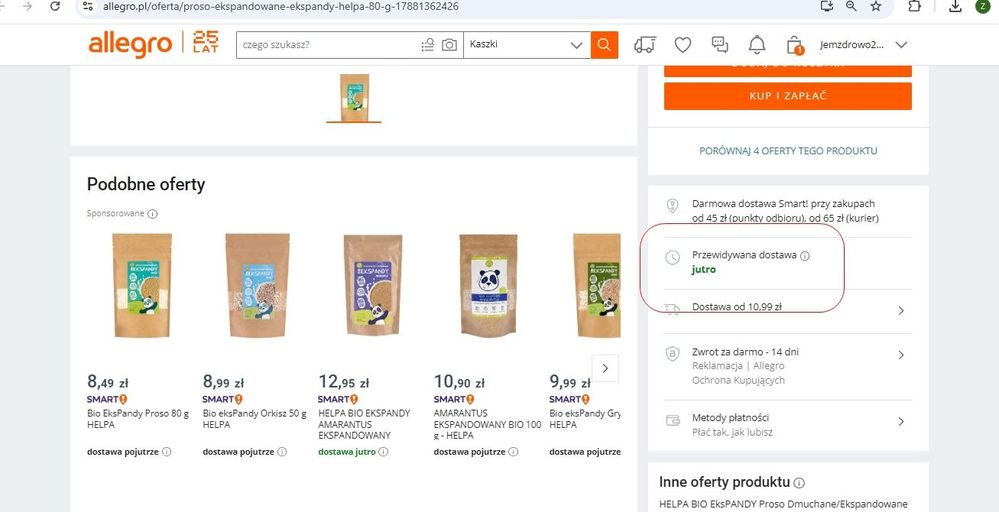The image size is (999, 512).
Task: Click in the czego szukasz search field
Action: [x=325, y=45]
